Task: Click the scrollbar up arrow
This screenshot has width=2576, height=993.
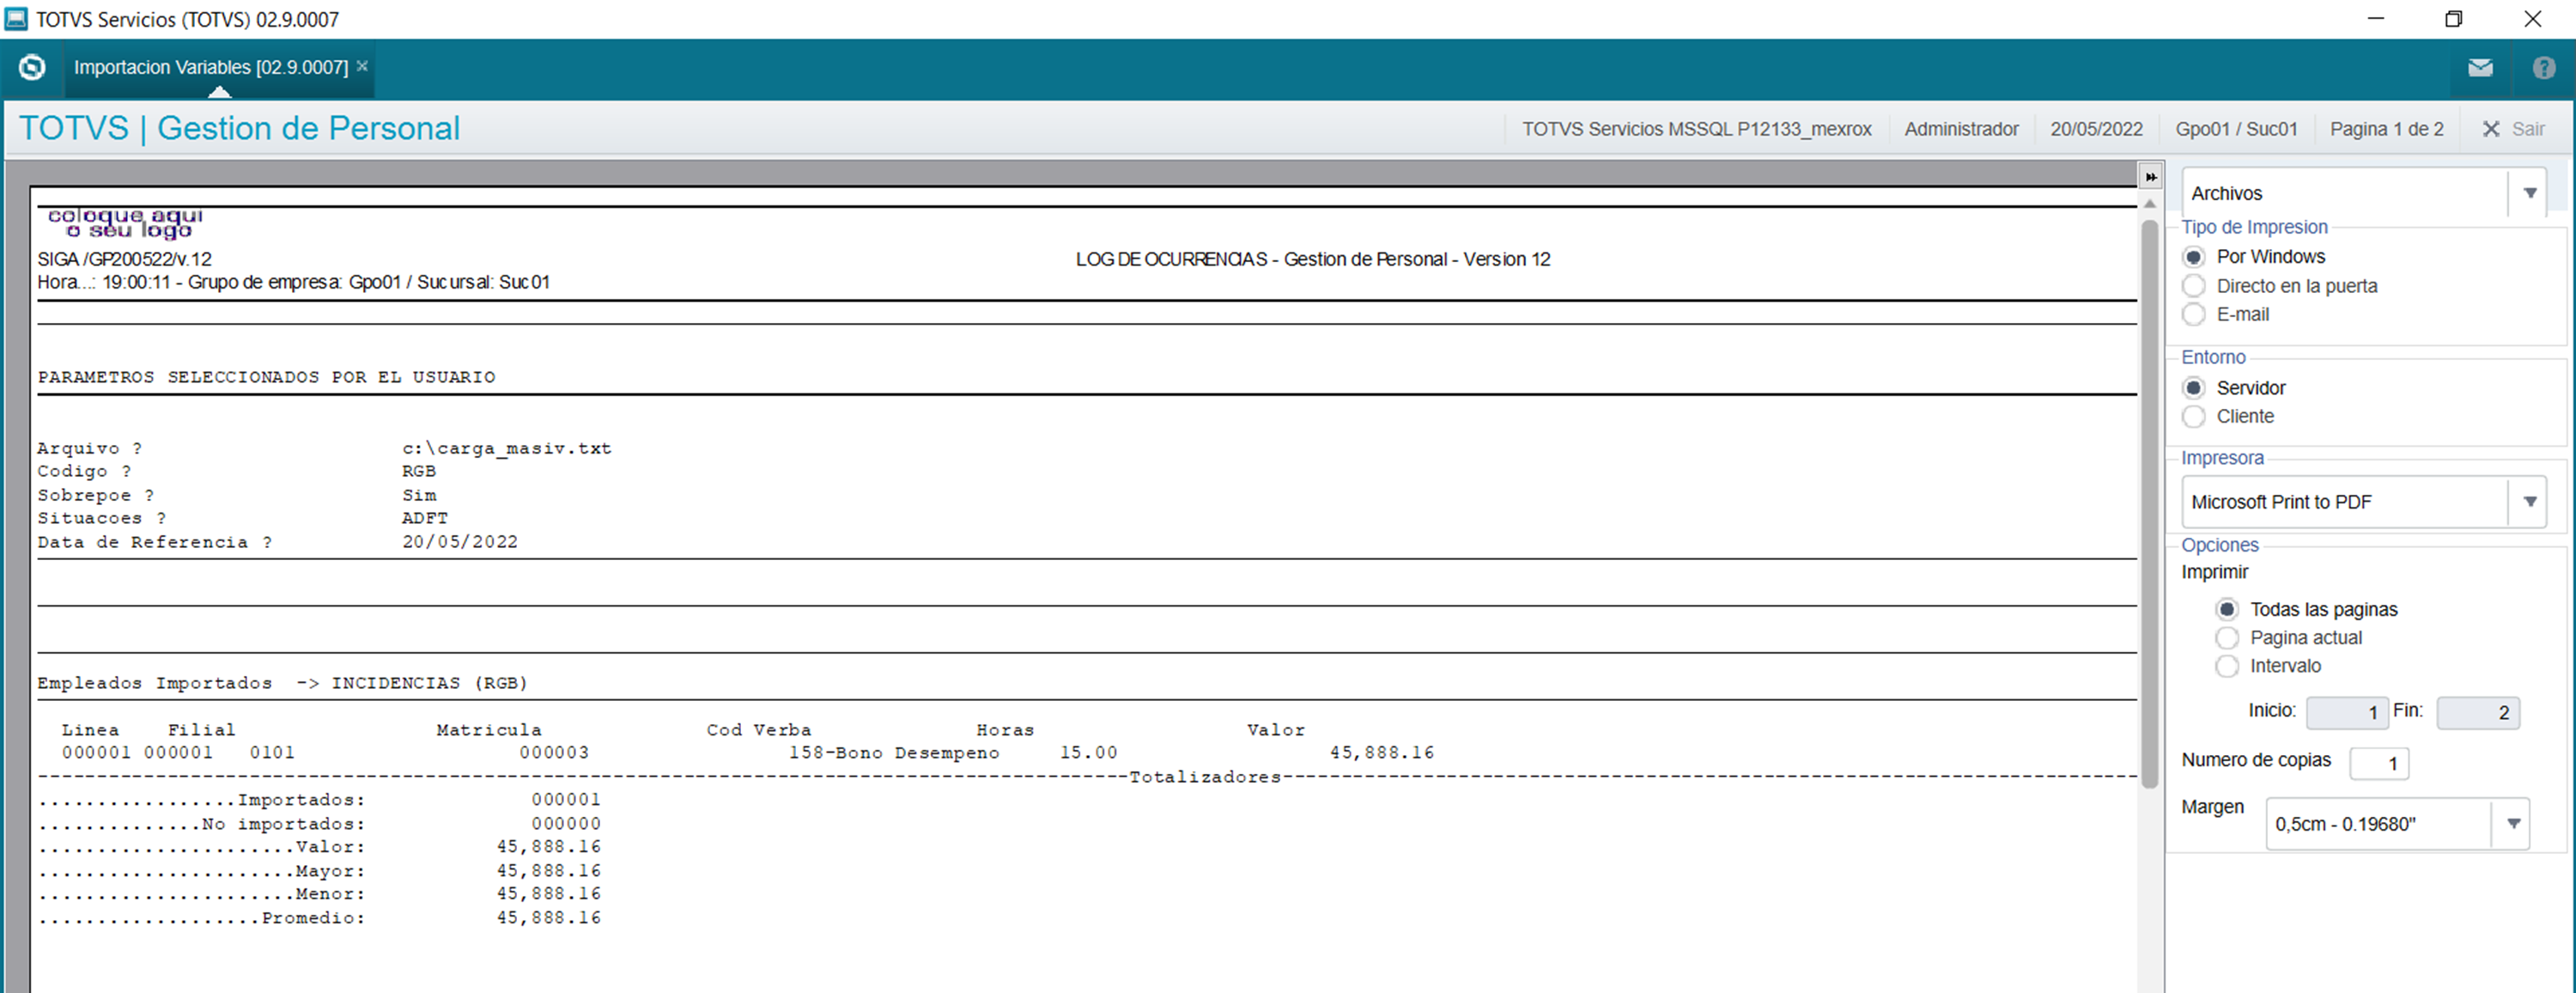Action: [2150, 203]
